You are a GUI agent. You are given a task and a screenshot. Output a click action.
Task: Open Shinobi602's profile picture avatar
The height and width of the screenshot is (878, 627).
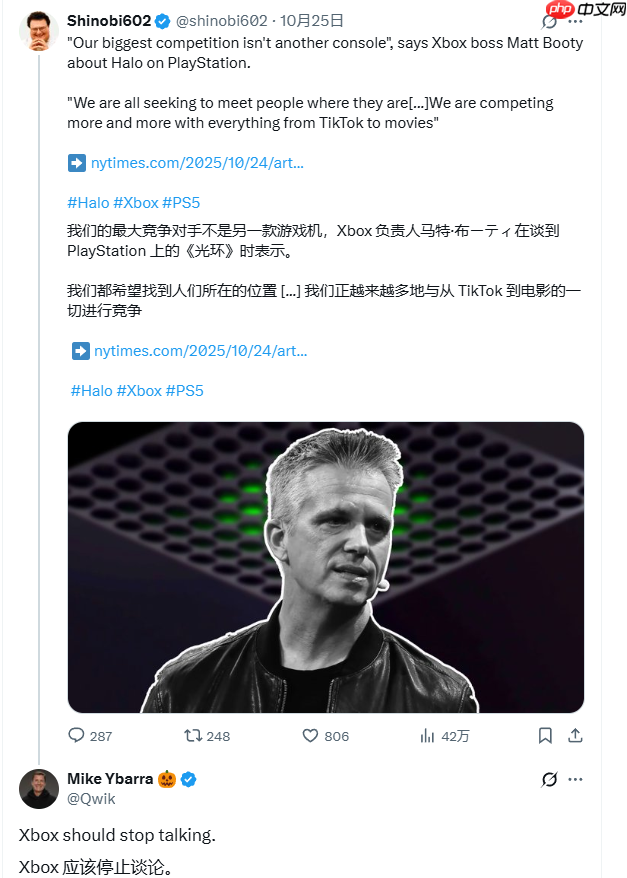(38, 30)
